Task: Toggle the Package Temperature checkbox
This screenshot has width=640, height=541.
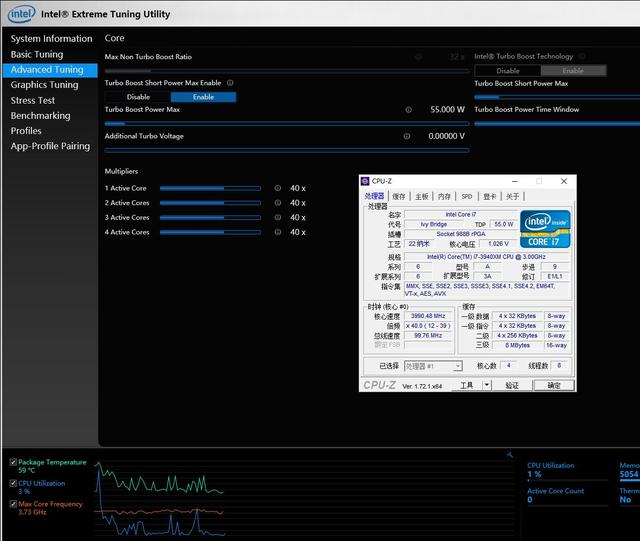Action: click(13, 462)
